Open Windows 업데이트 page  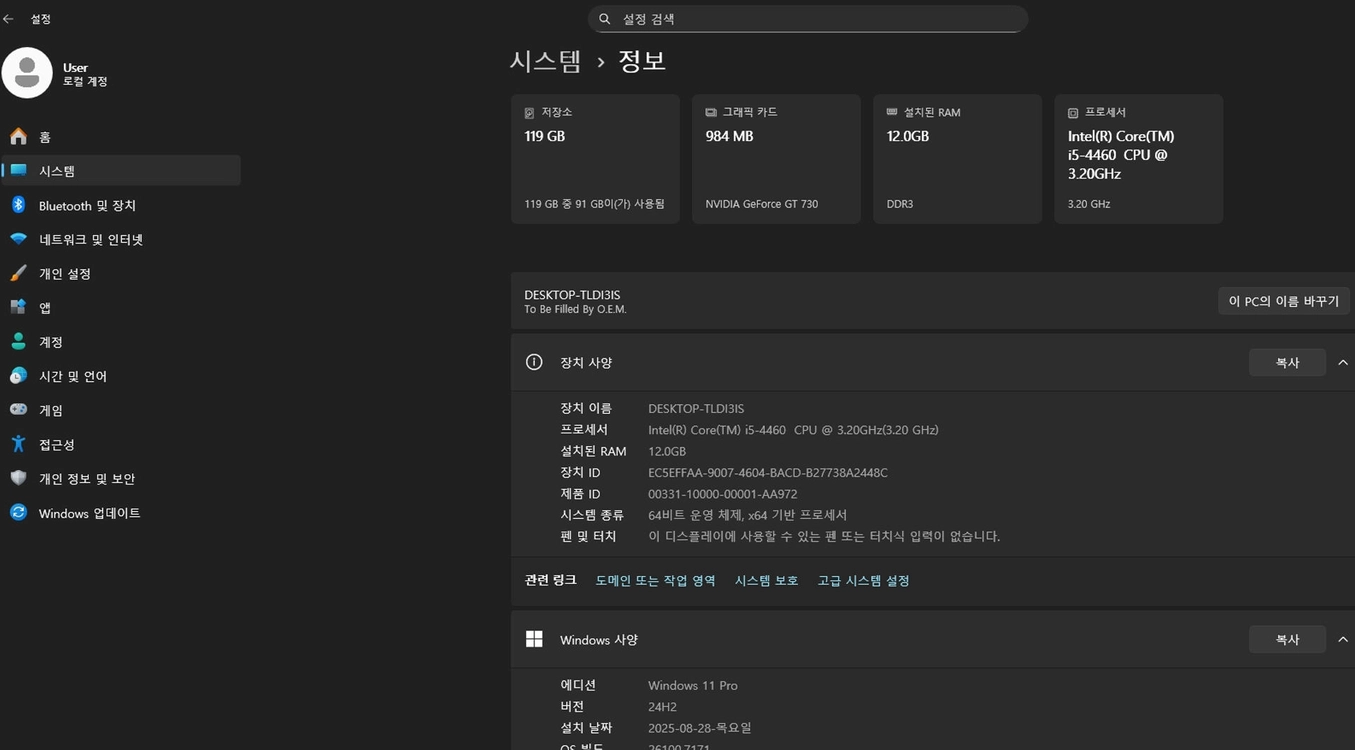[x=121, y=512]
